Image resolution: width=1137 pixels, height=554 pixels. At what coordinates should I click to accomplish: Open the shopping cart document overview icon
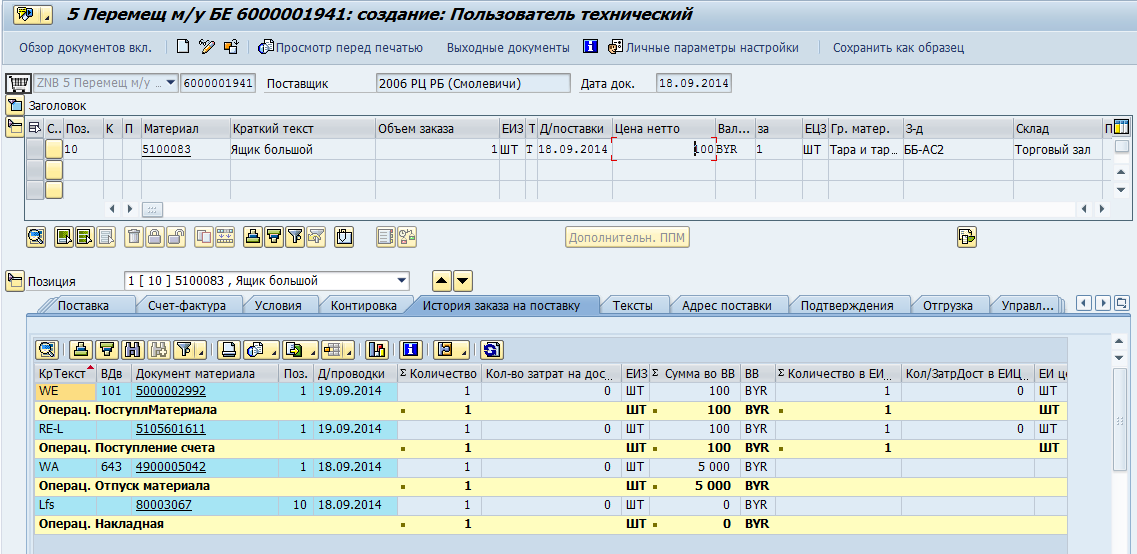tap(17, 83)
